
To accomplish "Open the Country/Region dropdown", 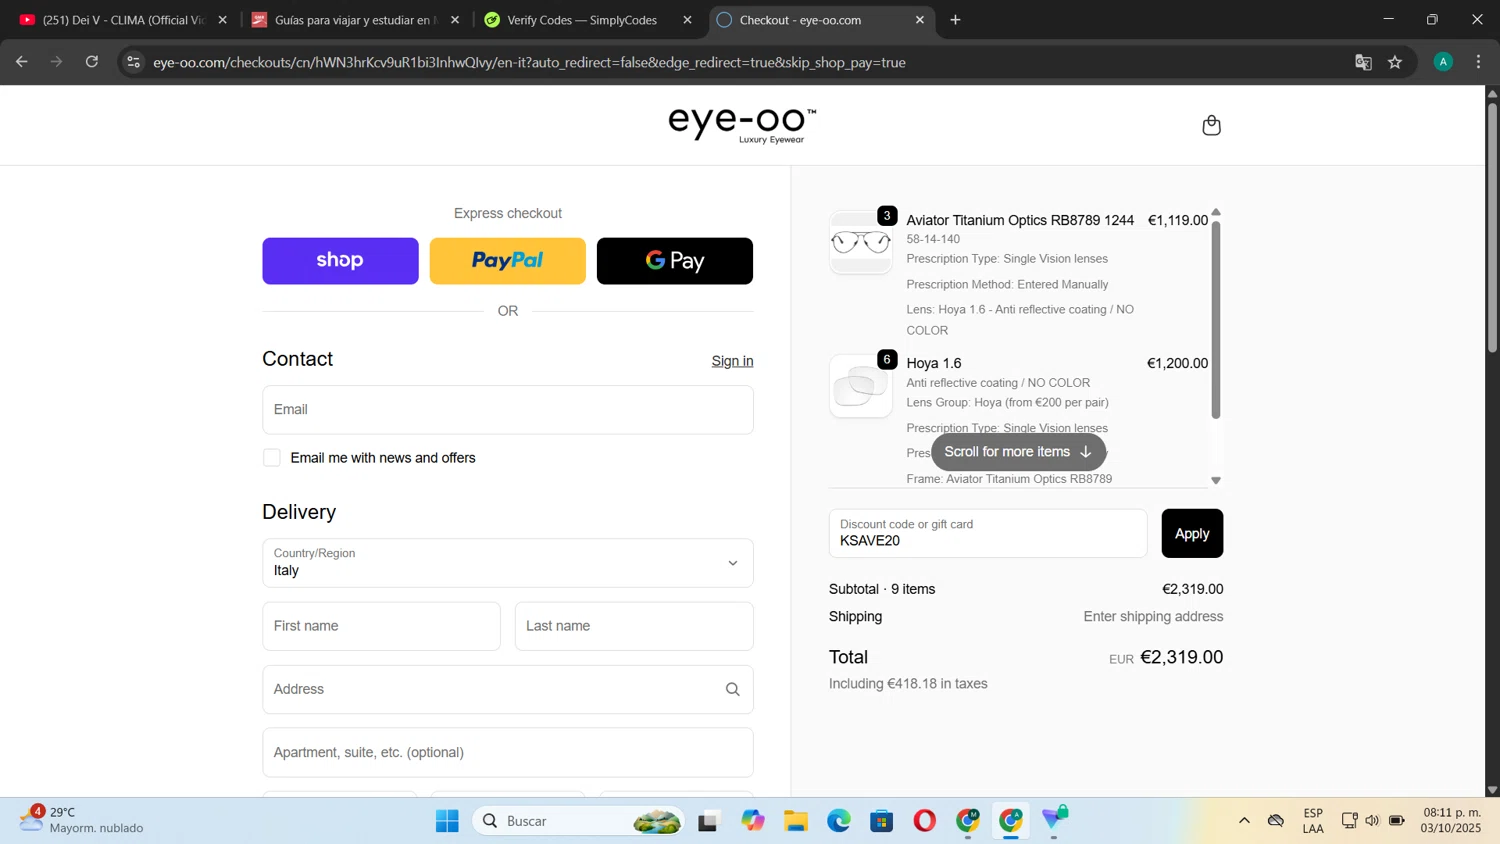I will point(508,563).
